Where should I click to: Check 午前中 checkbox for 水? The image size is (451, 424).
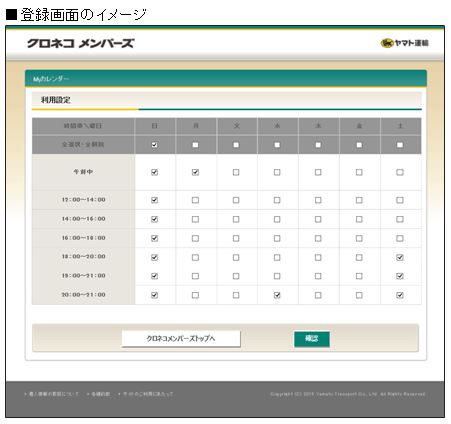[x=277, y=172]
